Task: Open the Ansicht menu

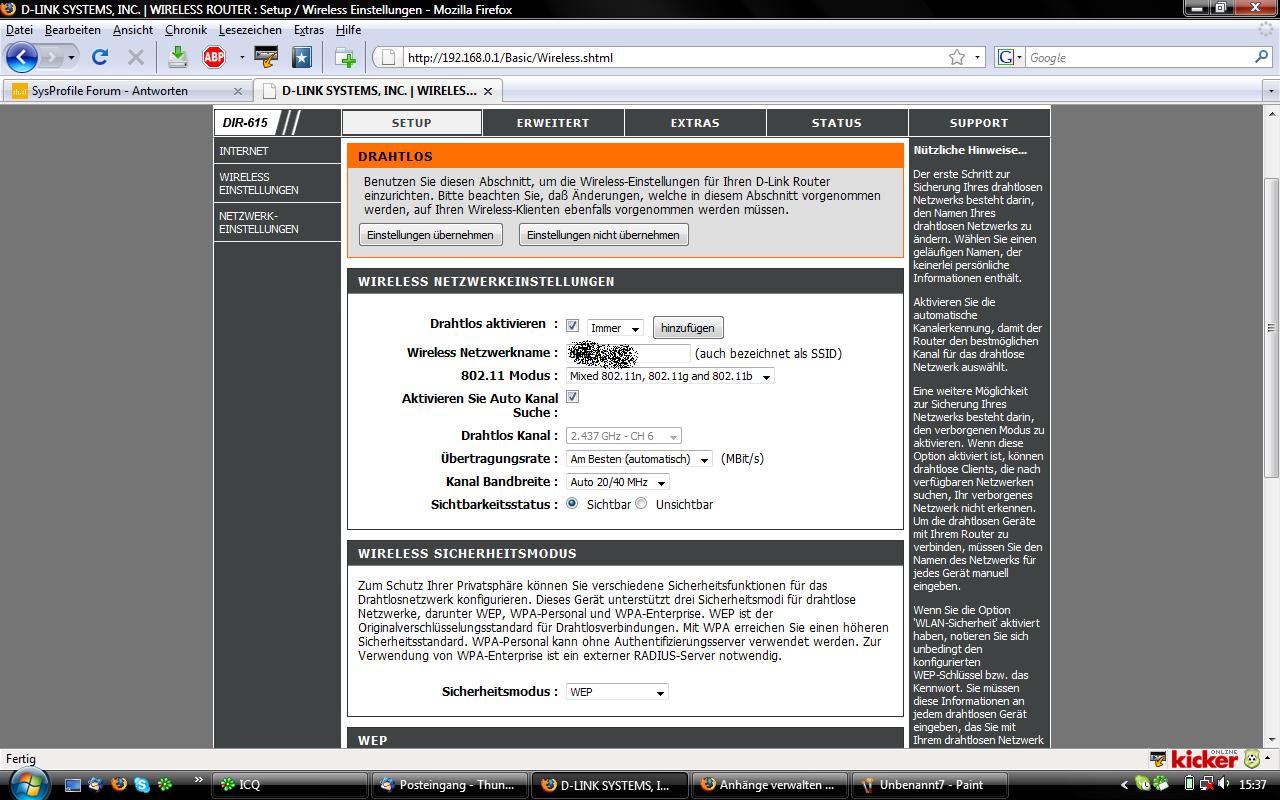Action: tap(133, 30)
